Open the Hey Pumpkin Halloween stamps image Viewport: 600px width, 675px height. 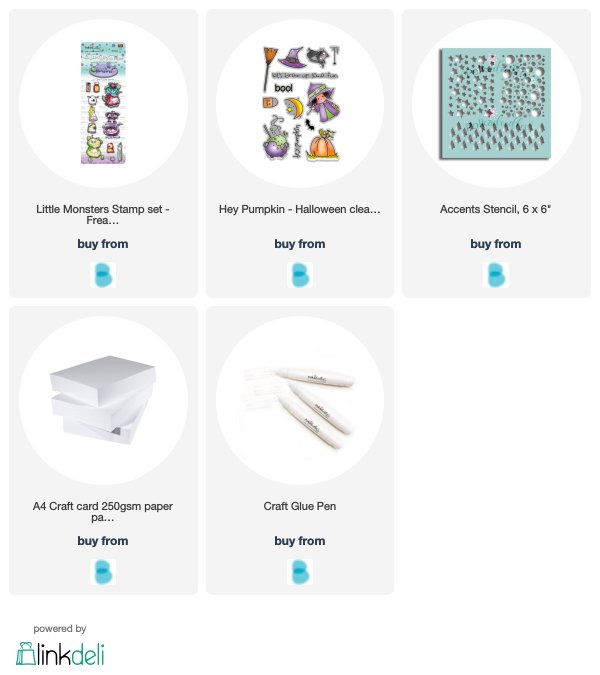[300, 103]
